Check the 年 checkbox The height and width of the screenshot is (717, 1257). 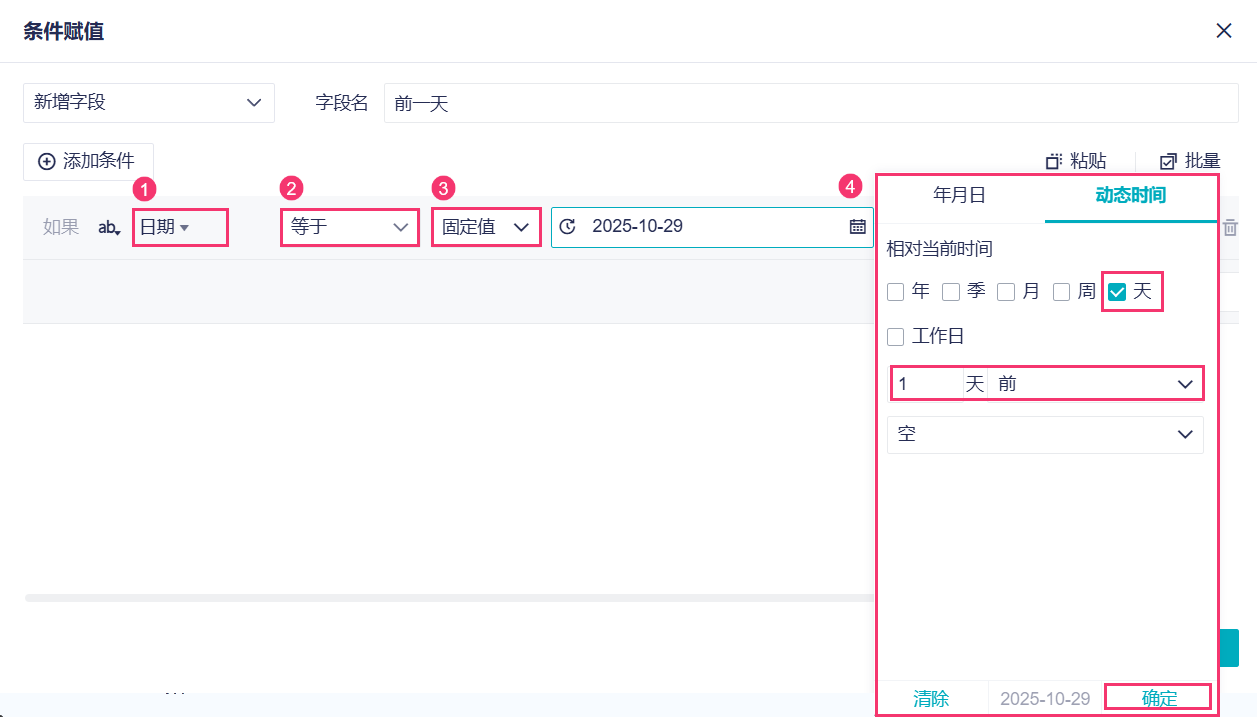point(896,292)
